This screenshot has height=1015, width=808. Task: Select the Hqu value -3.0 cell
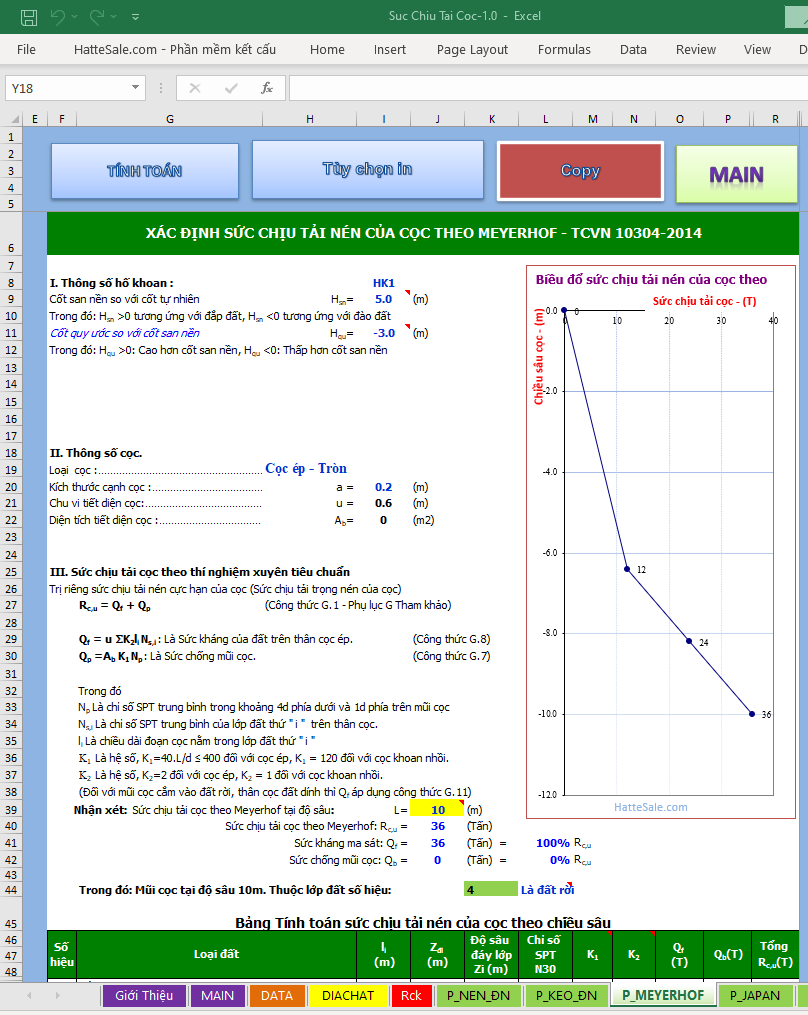pyautogui.click(x=383, y=333)
